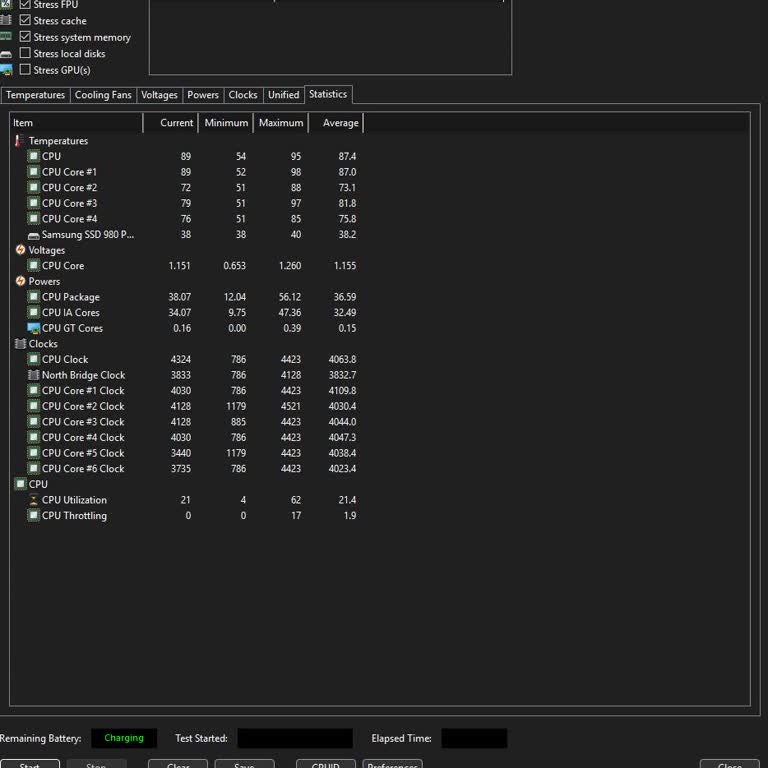Image resolution: width=768 pixels, height=768 pixels.
Task: Open the Cooling Fans tab
Action: coord(103,95)
